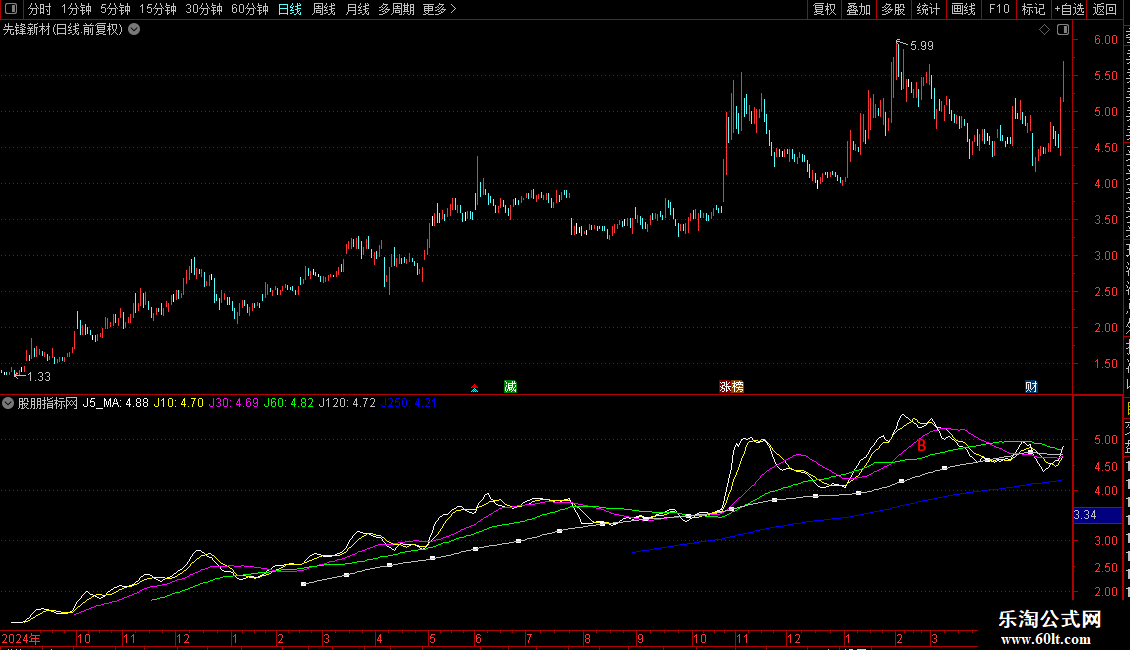Click the 1.33 low price label
The image size is (1130, 650).
click(39, 377)
